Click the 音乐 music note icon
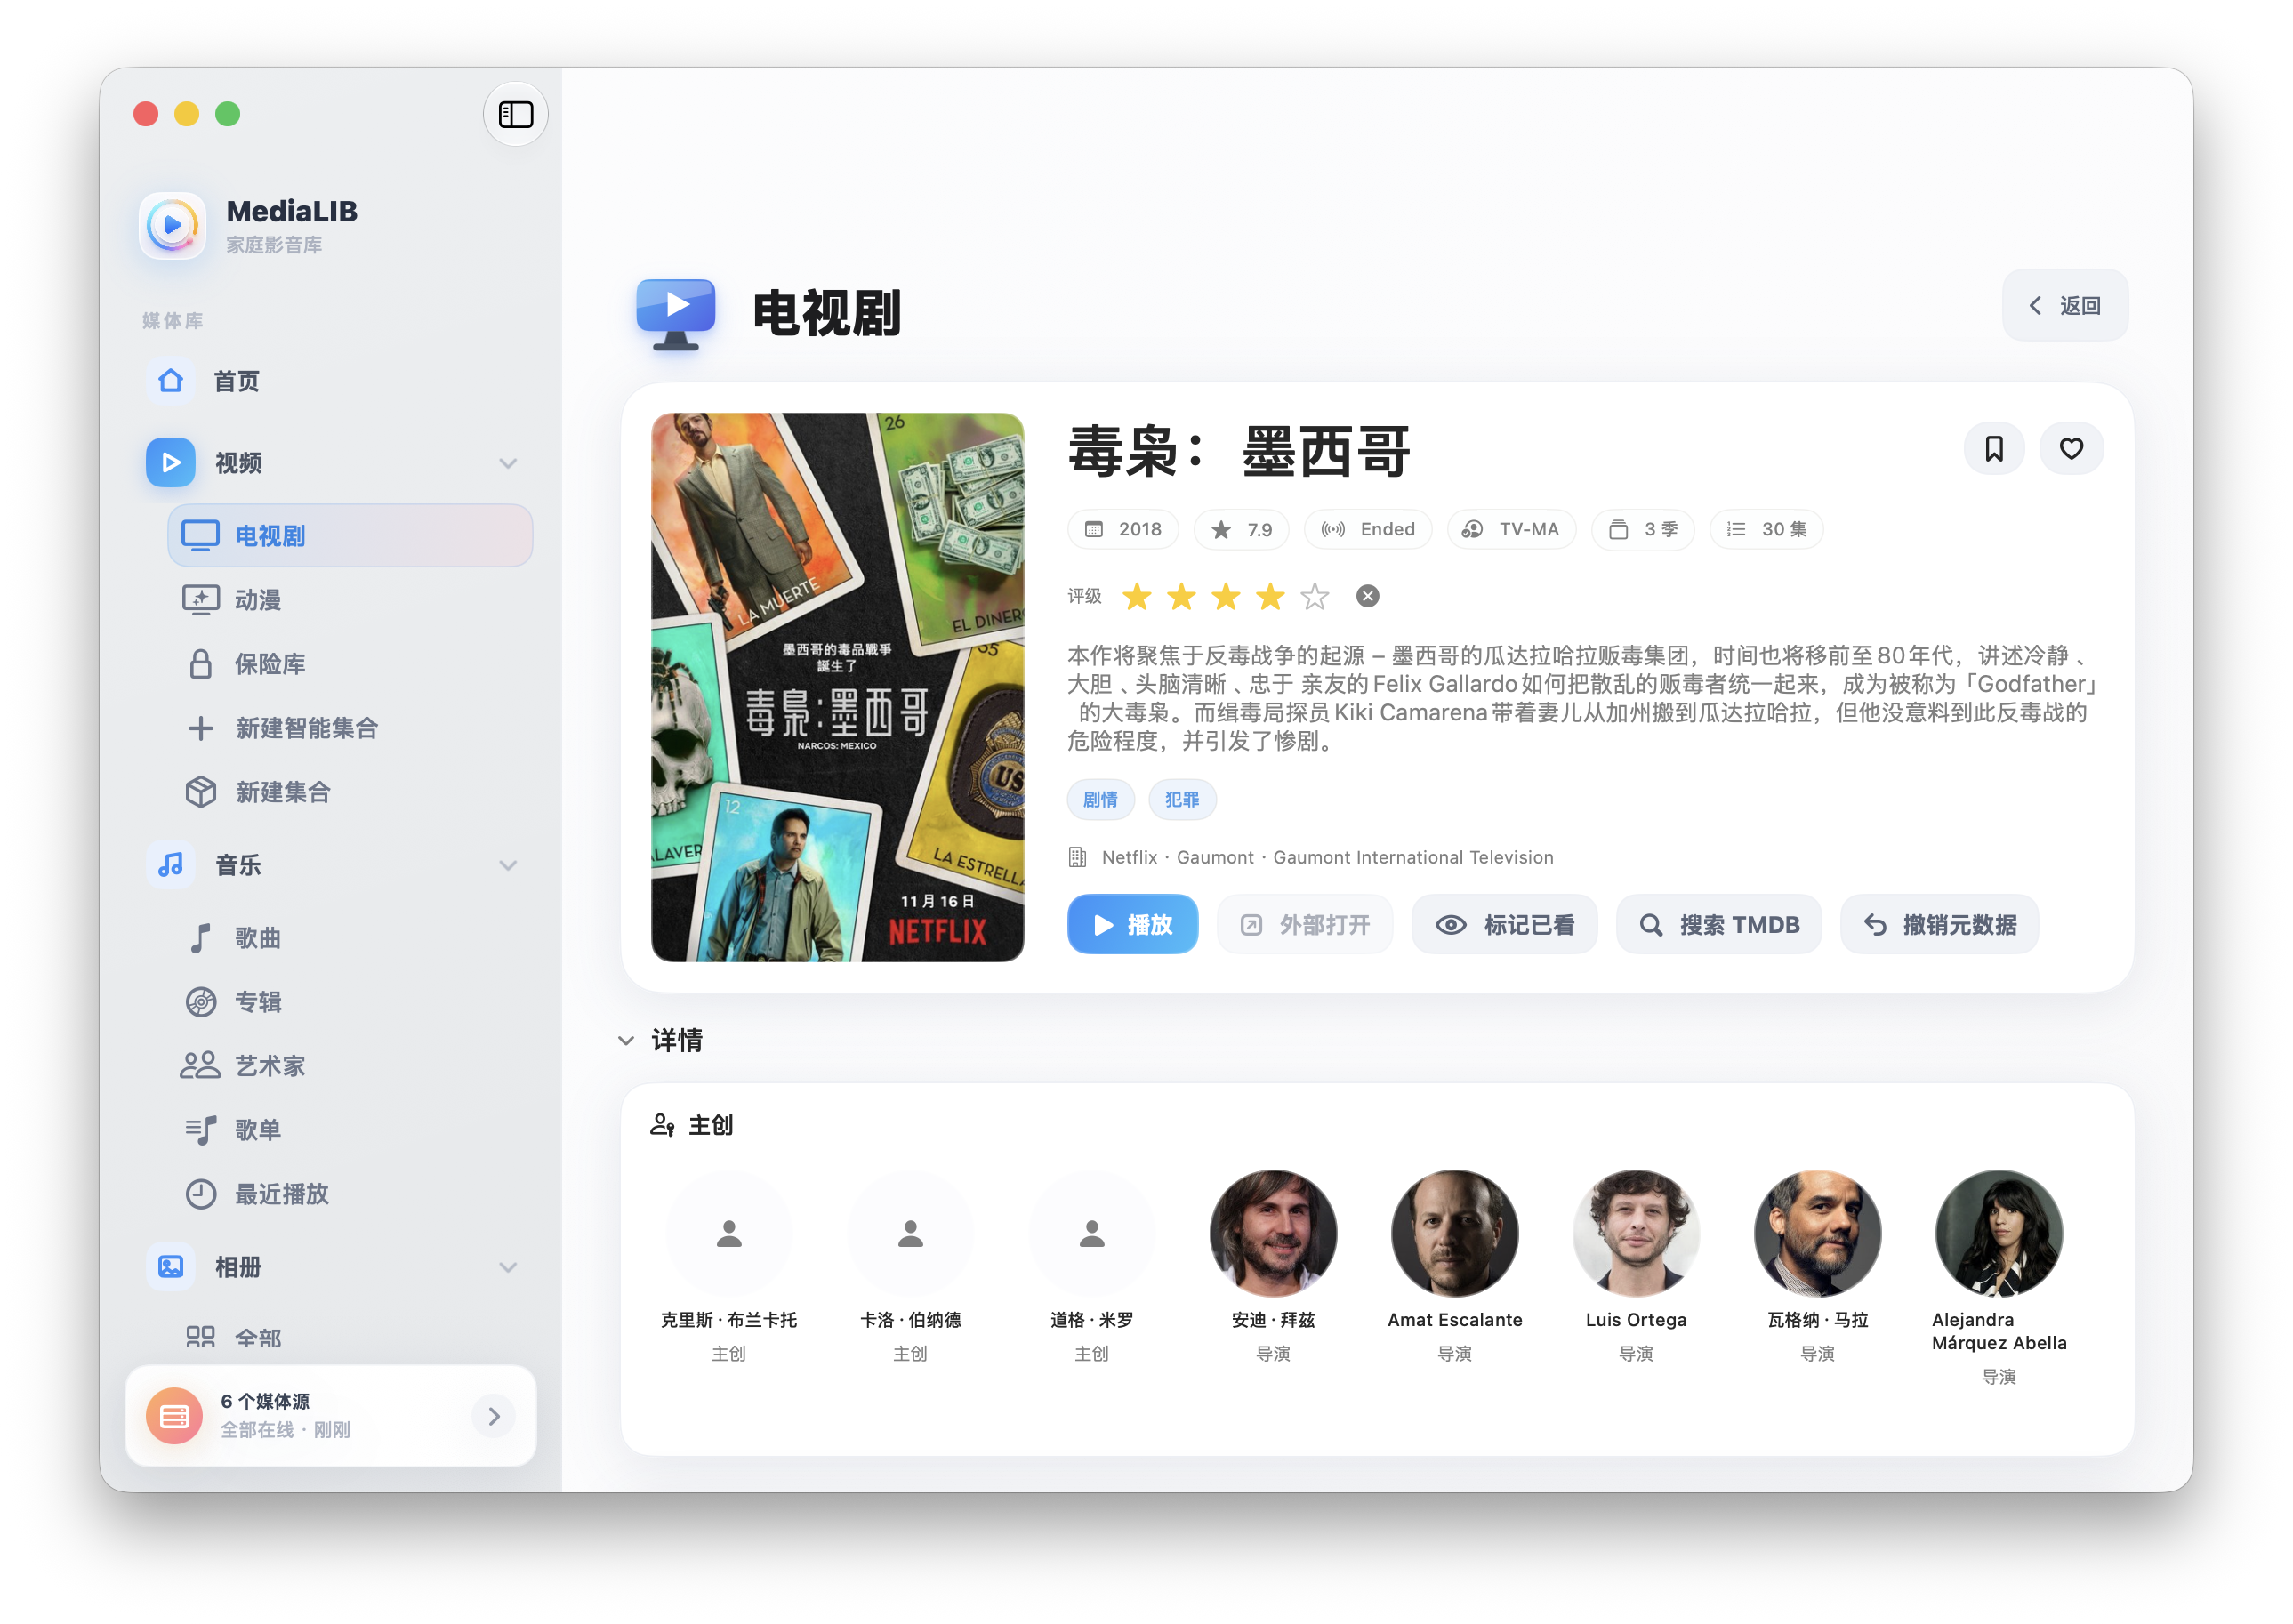 (x=171, y=865)
